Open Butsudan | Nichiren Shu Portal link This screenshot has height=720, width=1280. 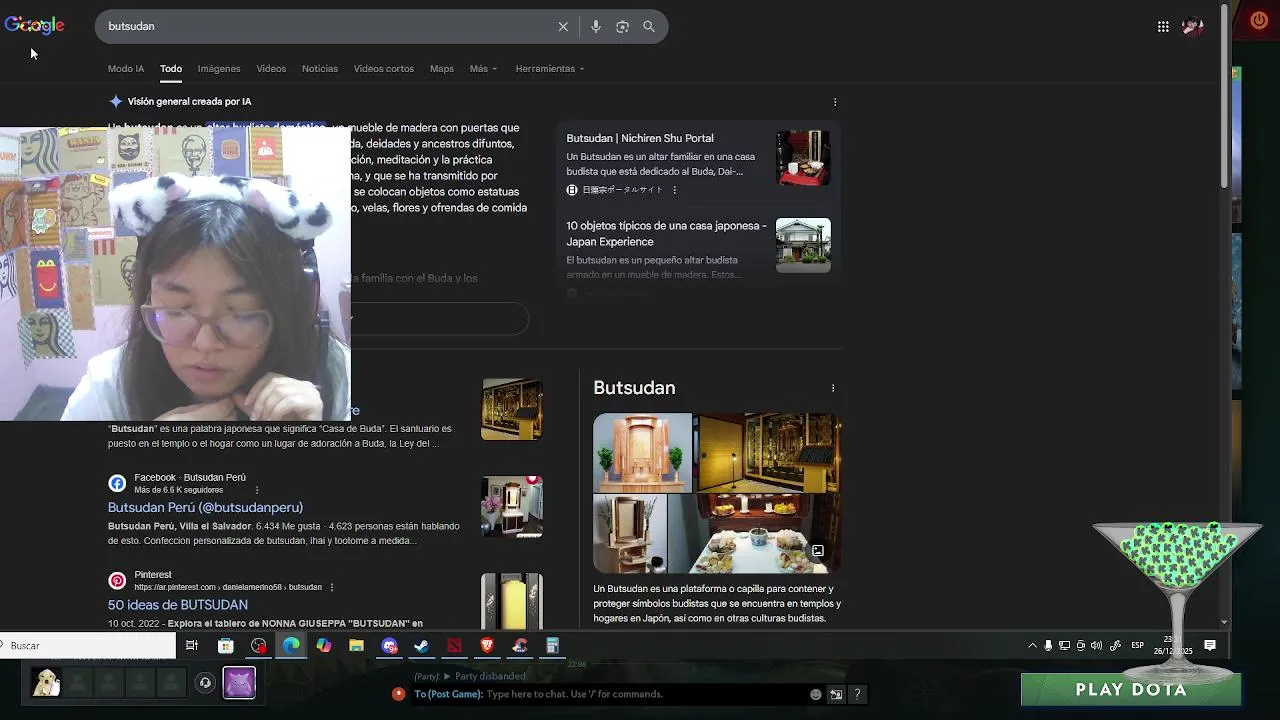tap(640, 138)
